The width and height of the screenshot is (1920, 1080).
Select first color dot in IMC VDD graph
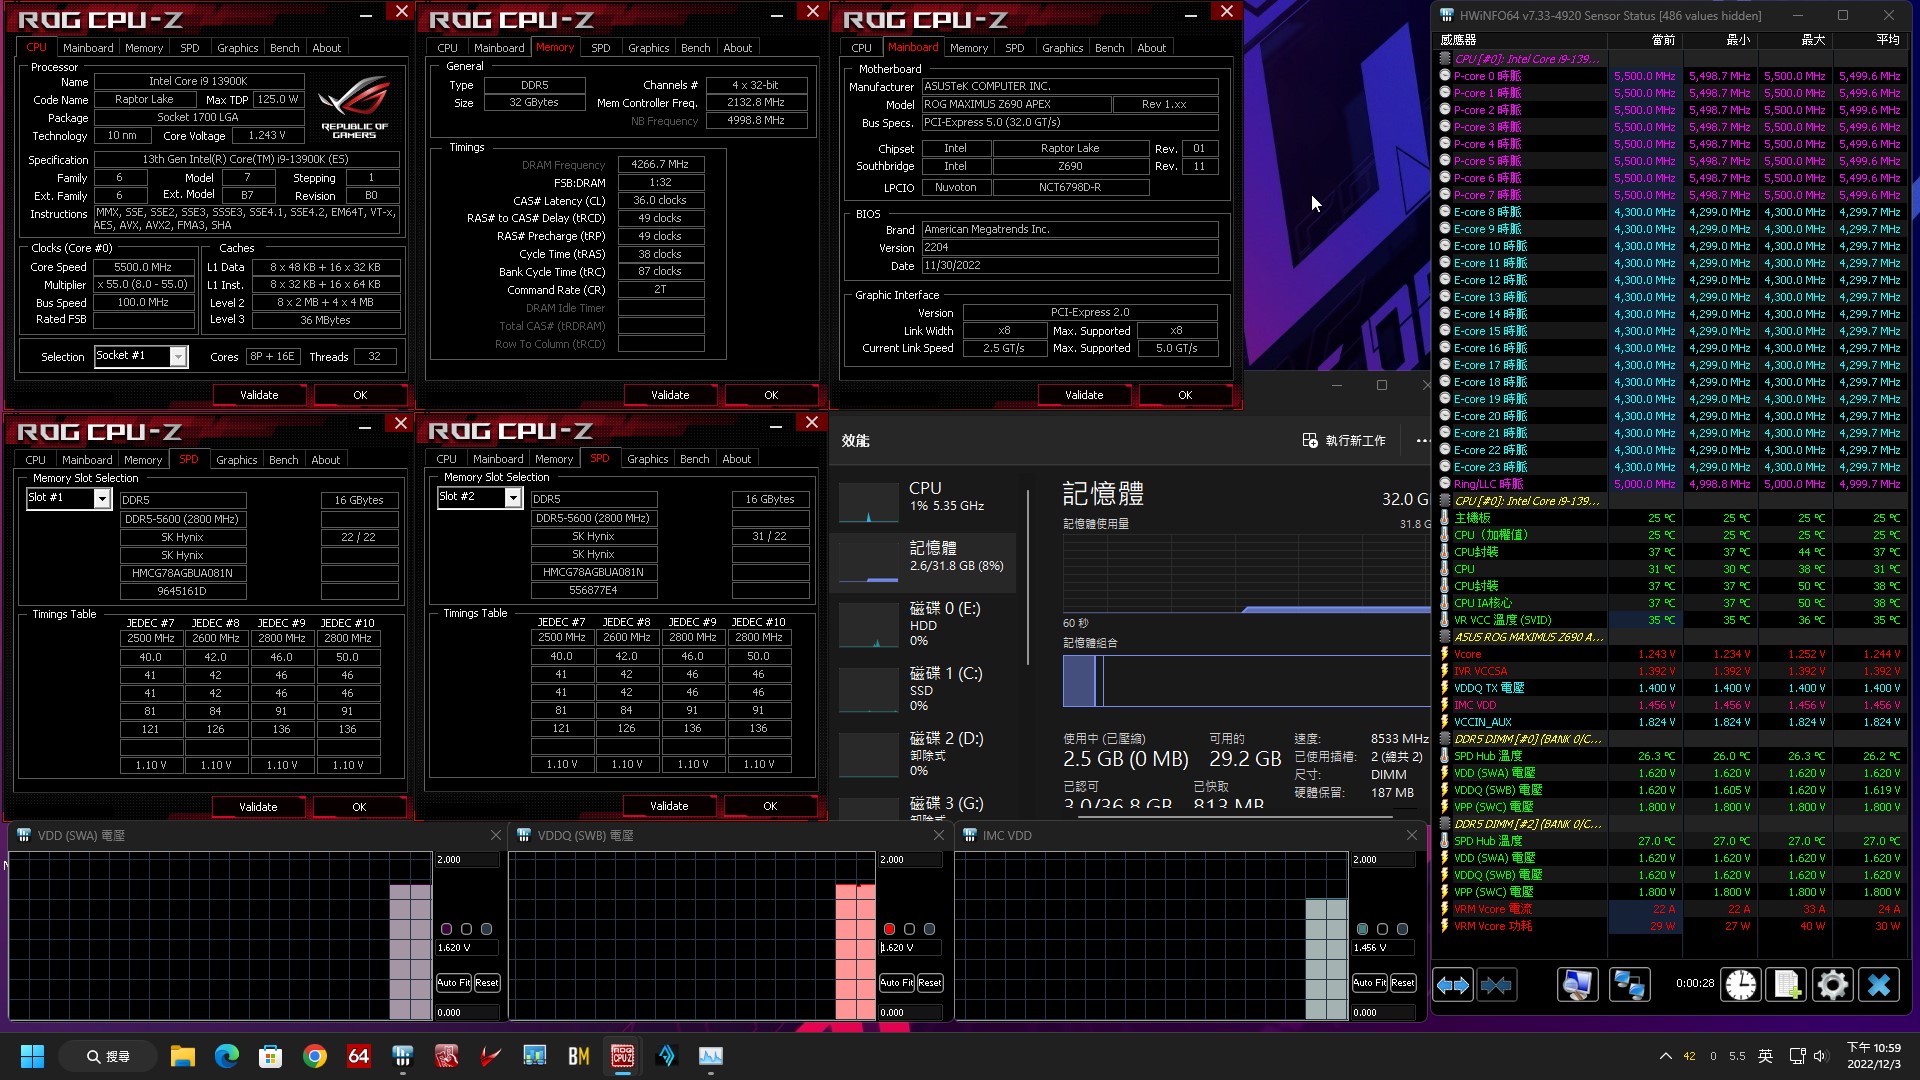1362,929
